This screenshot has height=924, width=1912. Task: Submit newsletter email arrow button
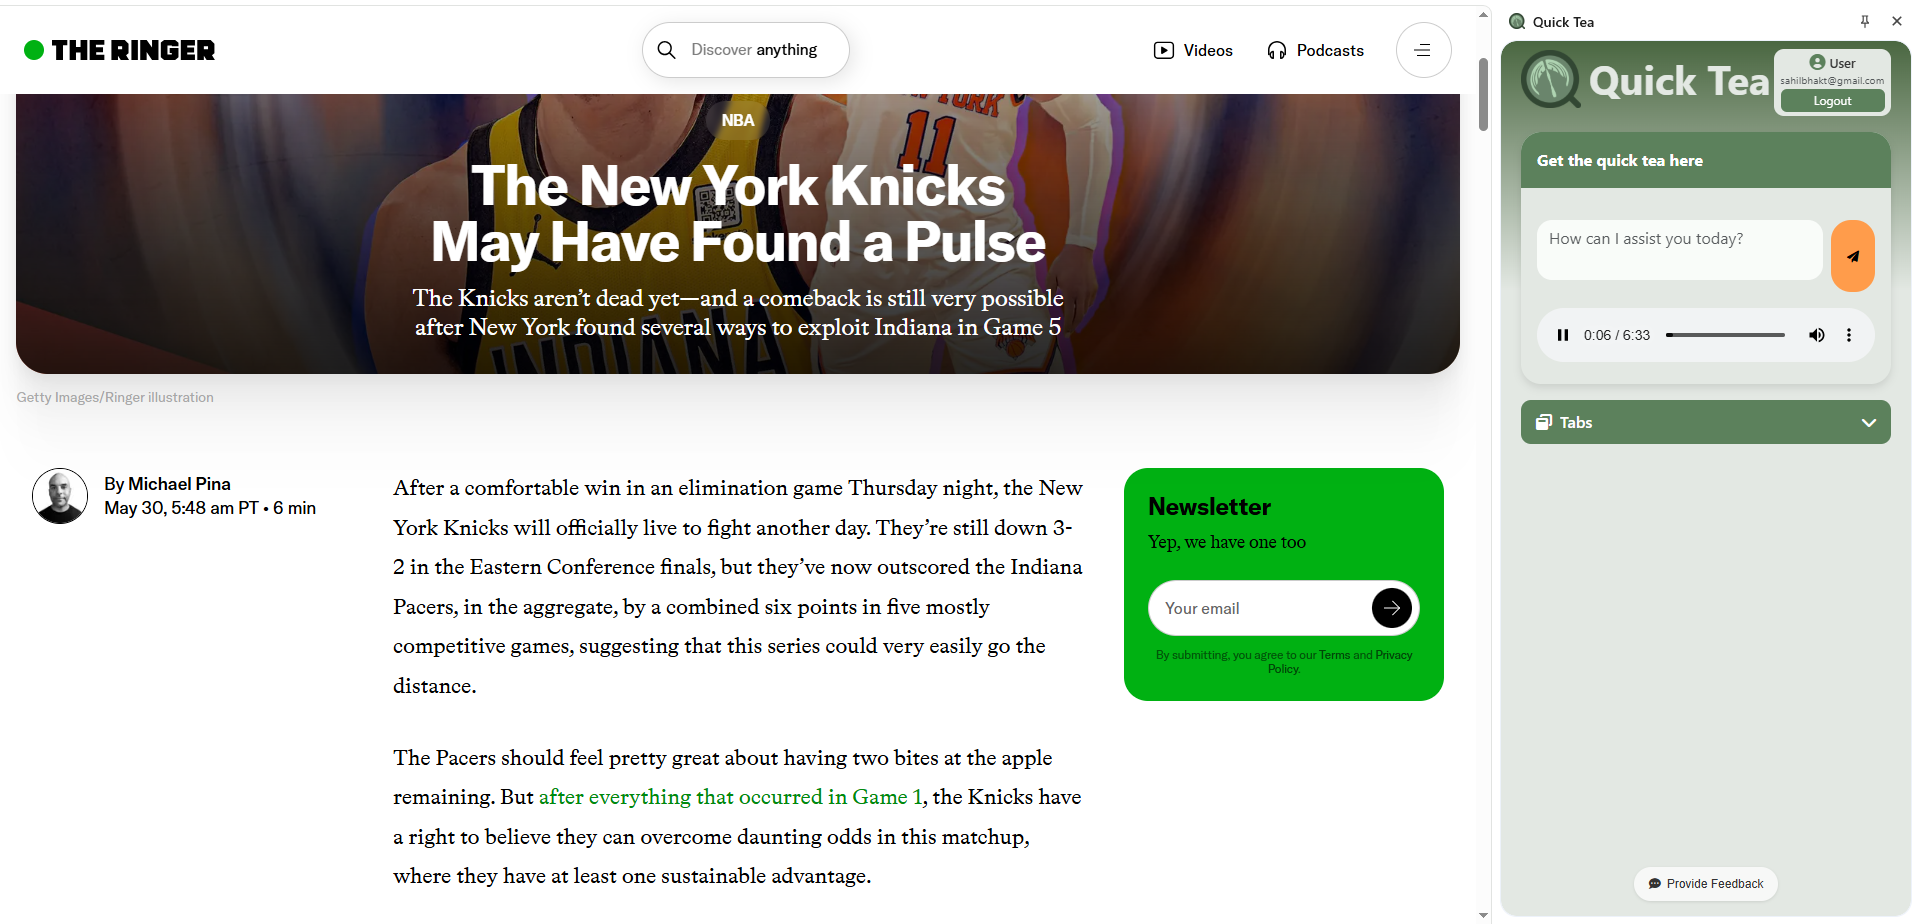1392,608
